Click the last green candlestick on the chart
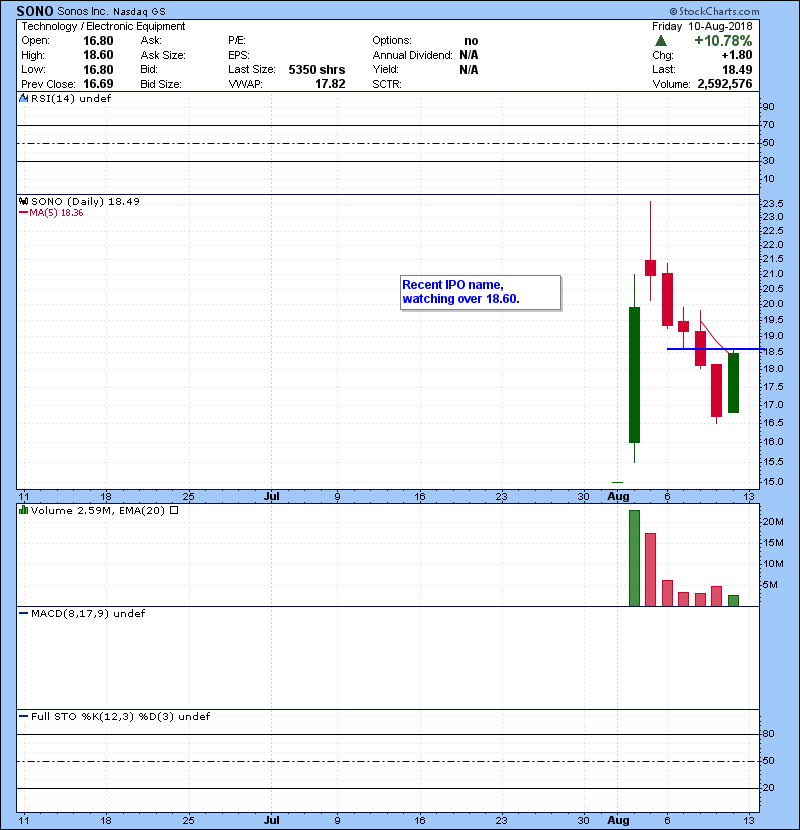 tap(733, 382)
